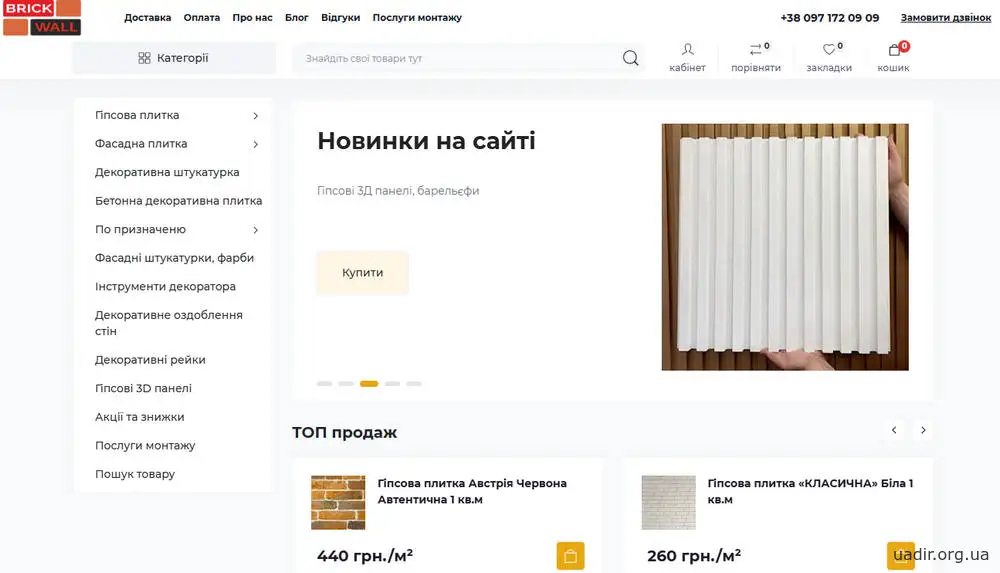Open Декоративне оздоблення стін category
This screenshot has height=573, width=1000.
(x=169, y=323)
